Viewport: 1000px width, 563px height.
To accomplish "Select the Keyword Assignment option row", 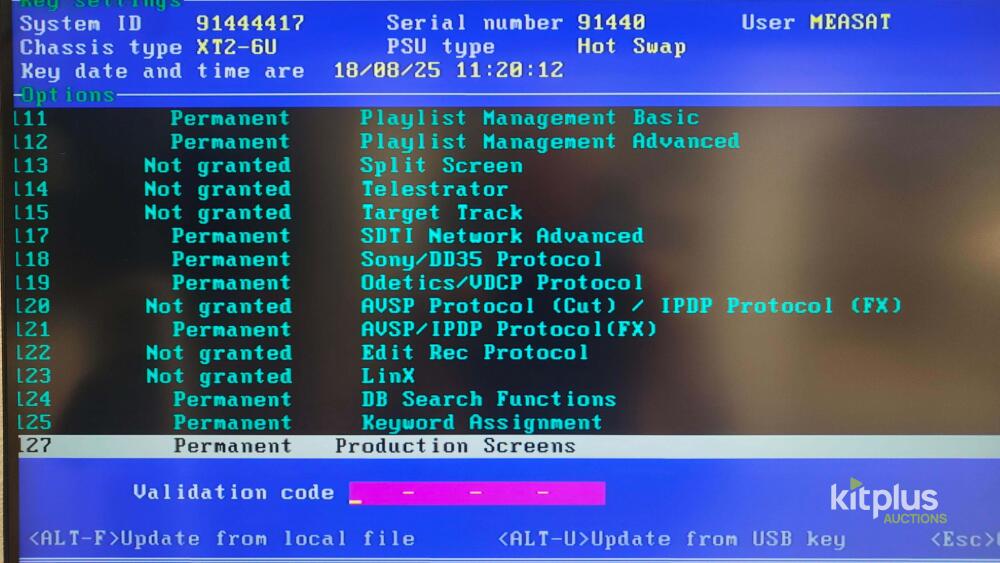I will point(507,423).
